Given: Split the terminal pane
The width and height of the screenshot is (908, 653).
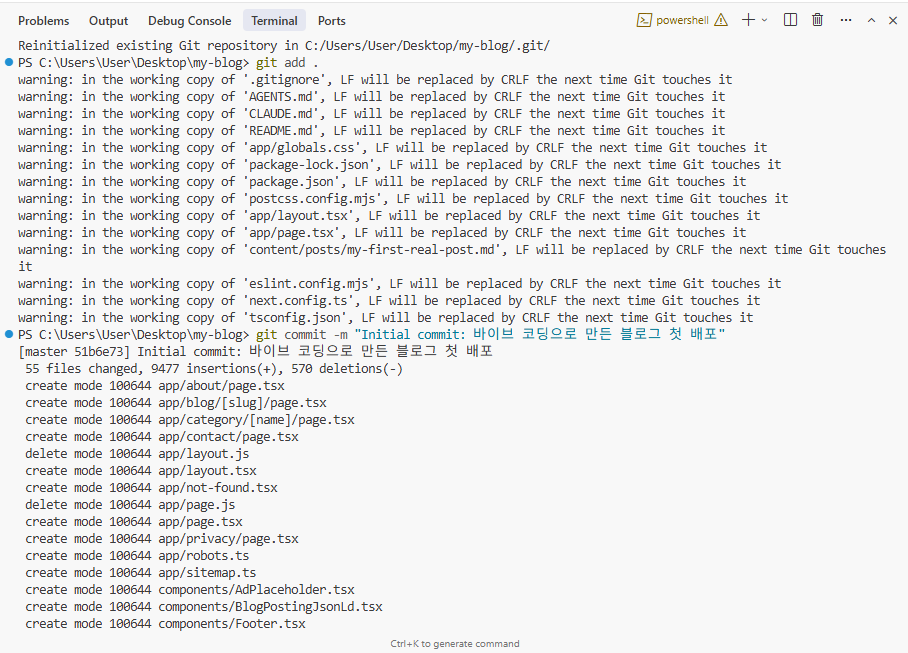Looking at the screenshot, I should click(x=791, y=20).
